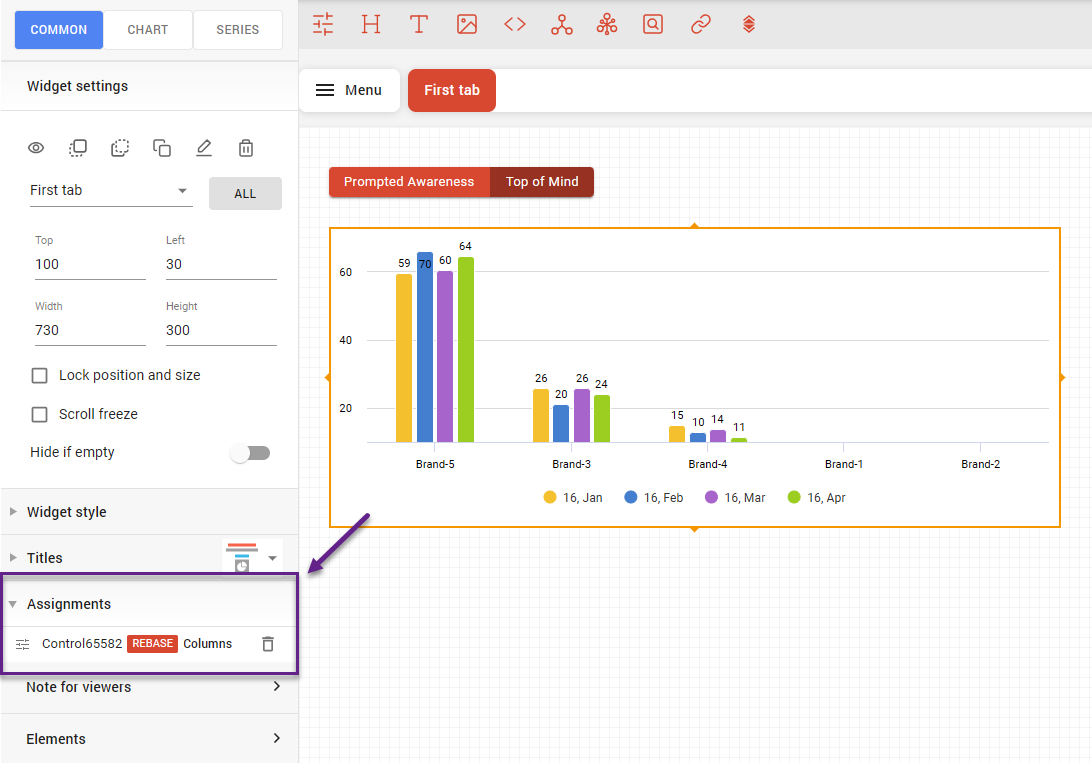1092x763 pixels.
Task: Open the SERIES tab
Action: coord(238,30)
